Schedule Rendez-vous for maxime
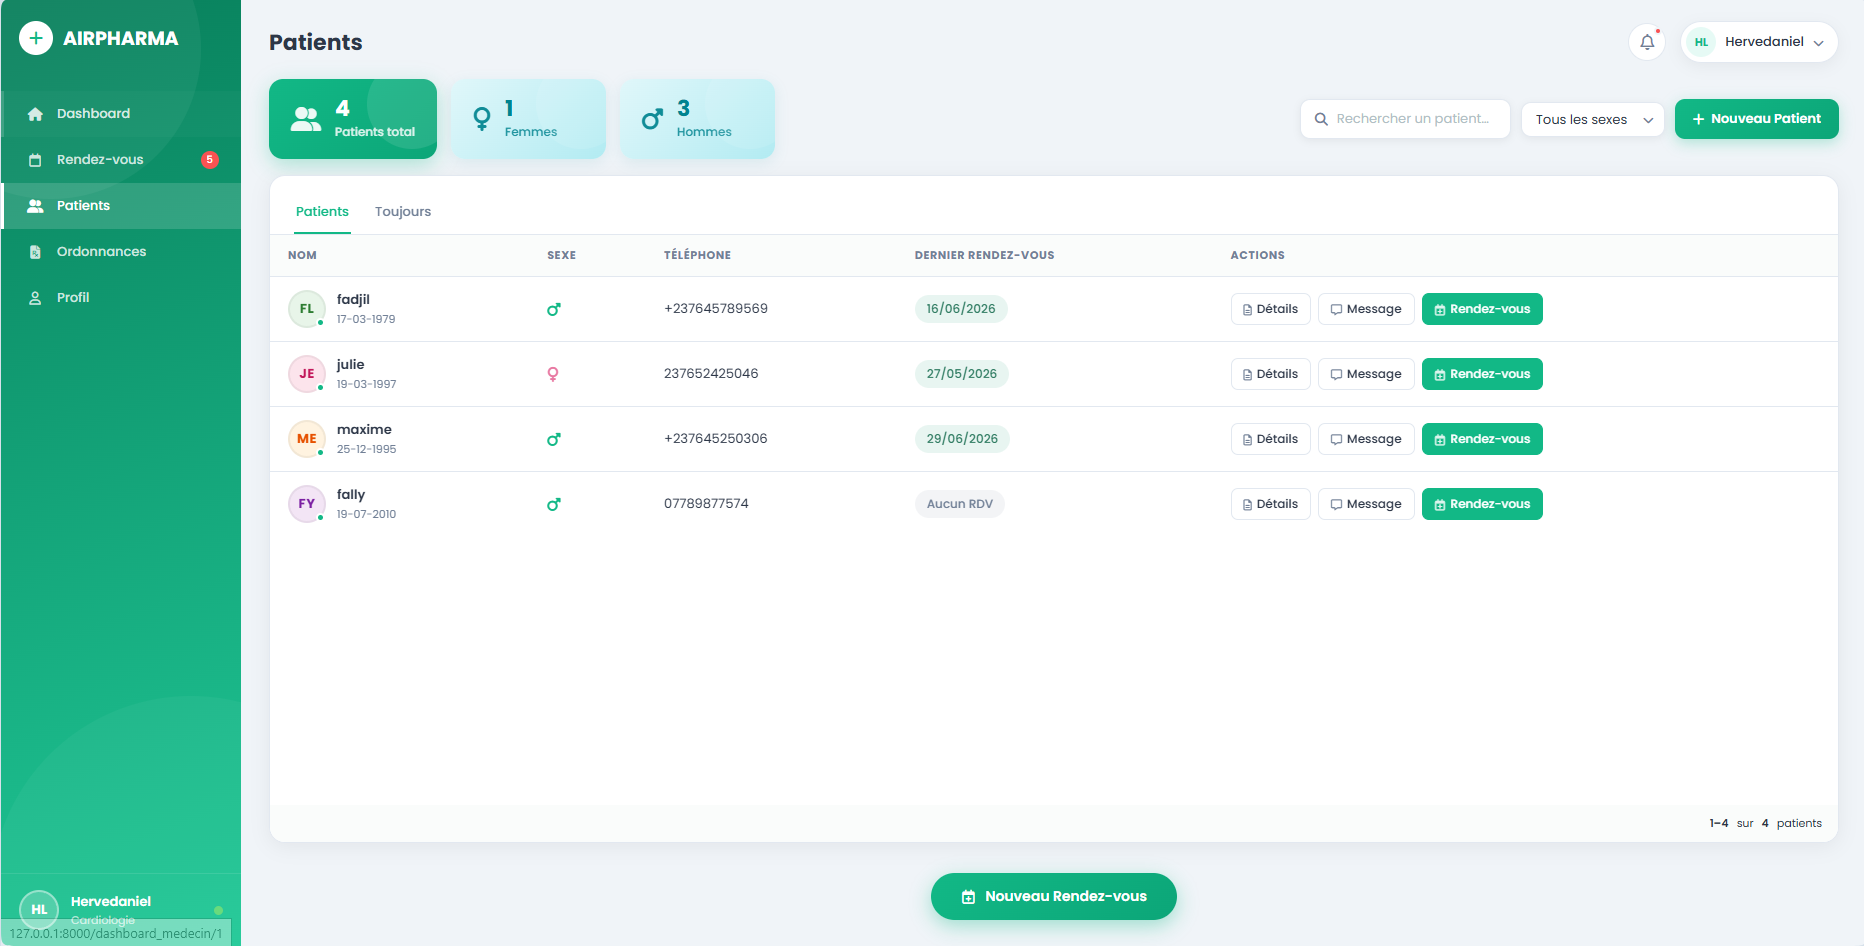Screen dimensions: 1864x946 (x=1482, y=439)
